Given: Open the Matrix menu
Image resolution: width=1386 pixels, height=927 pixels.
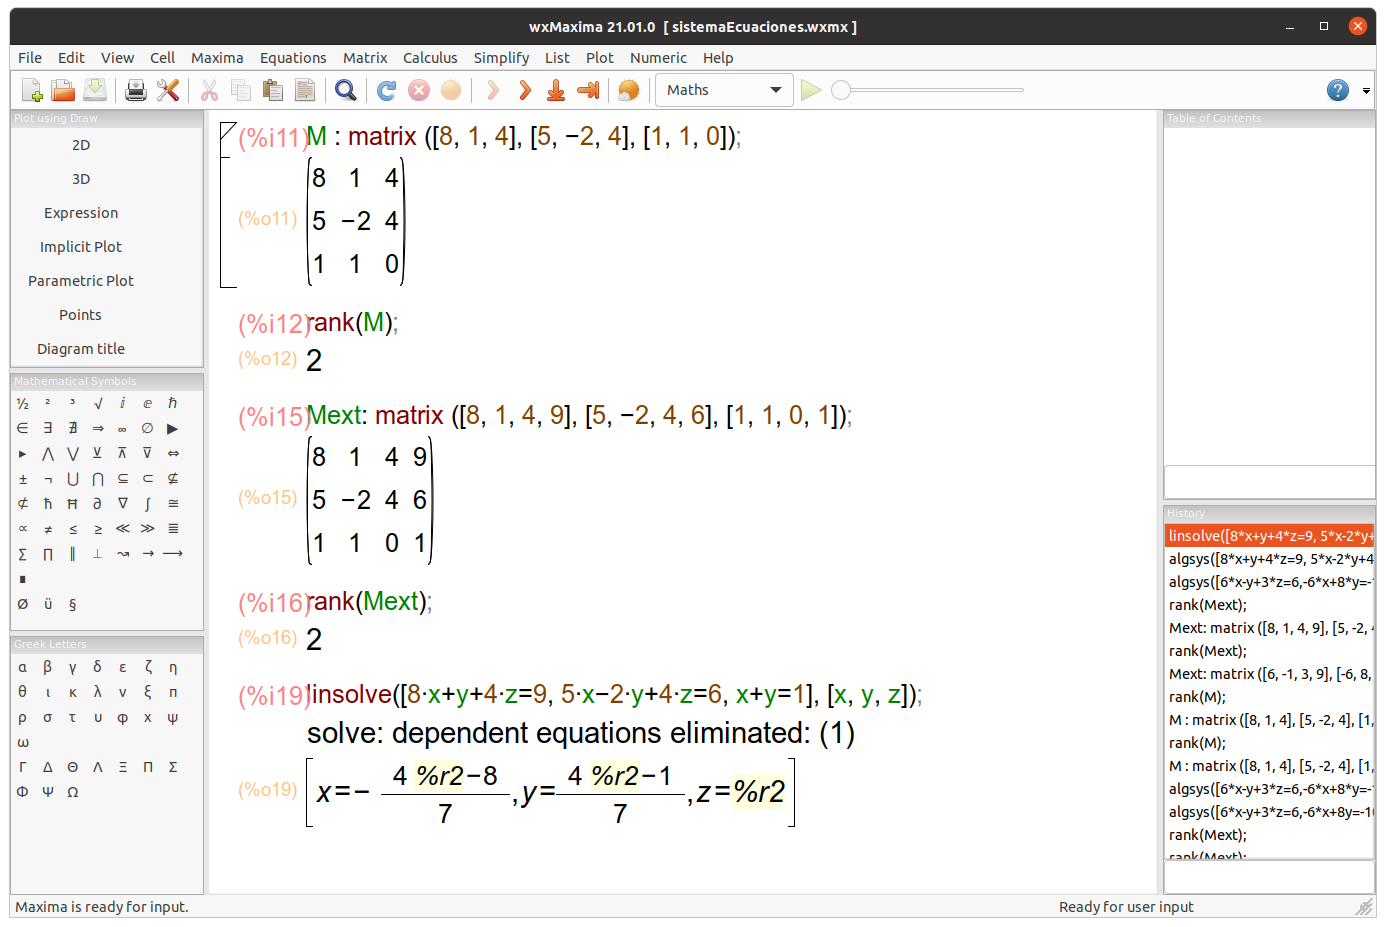Looking at the screenshot, I should (365, 58).
